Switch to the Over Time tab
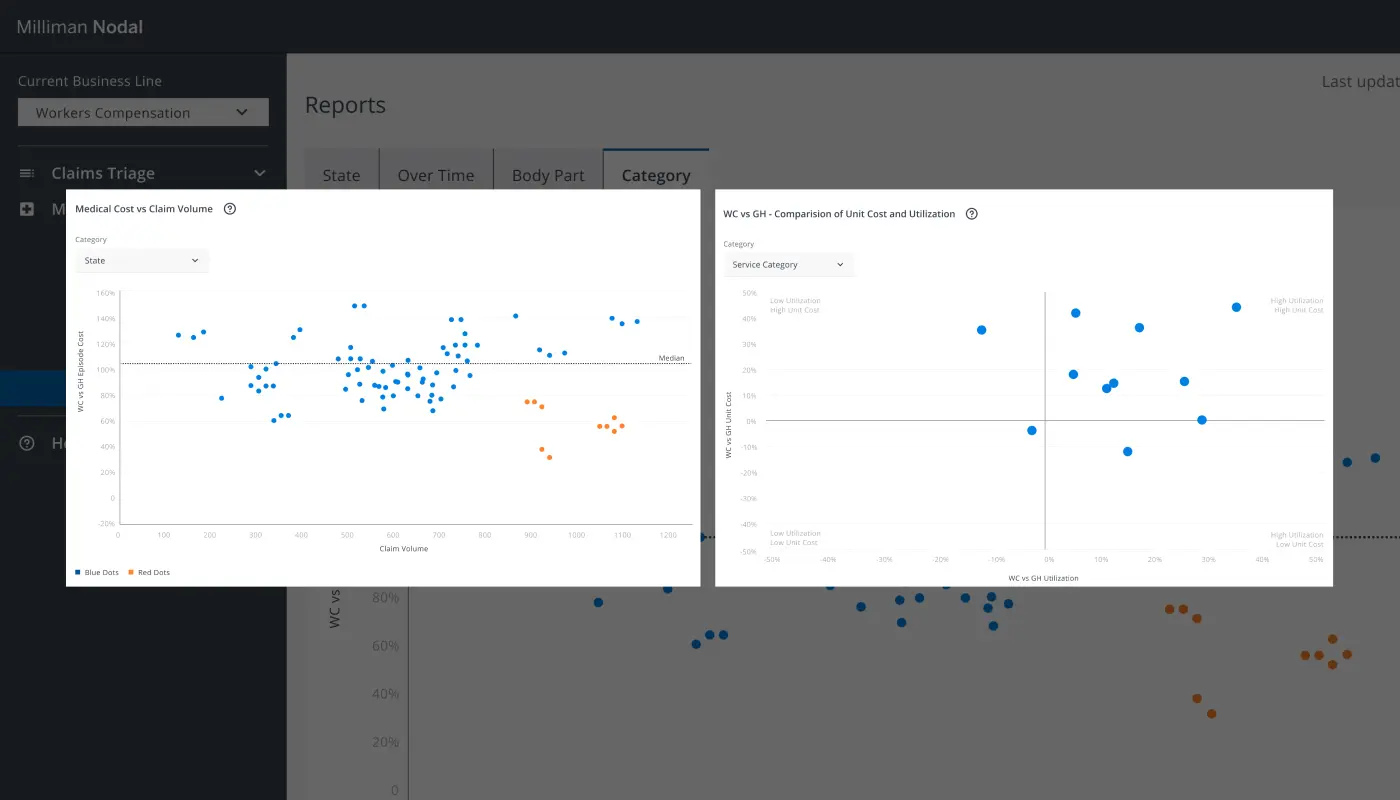The width and height of the screenshot is (1400, 800). (x=436, y=175)
